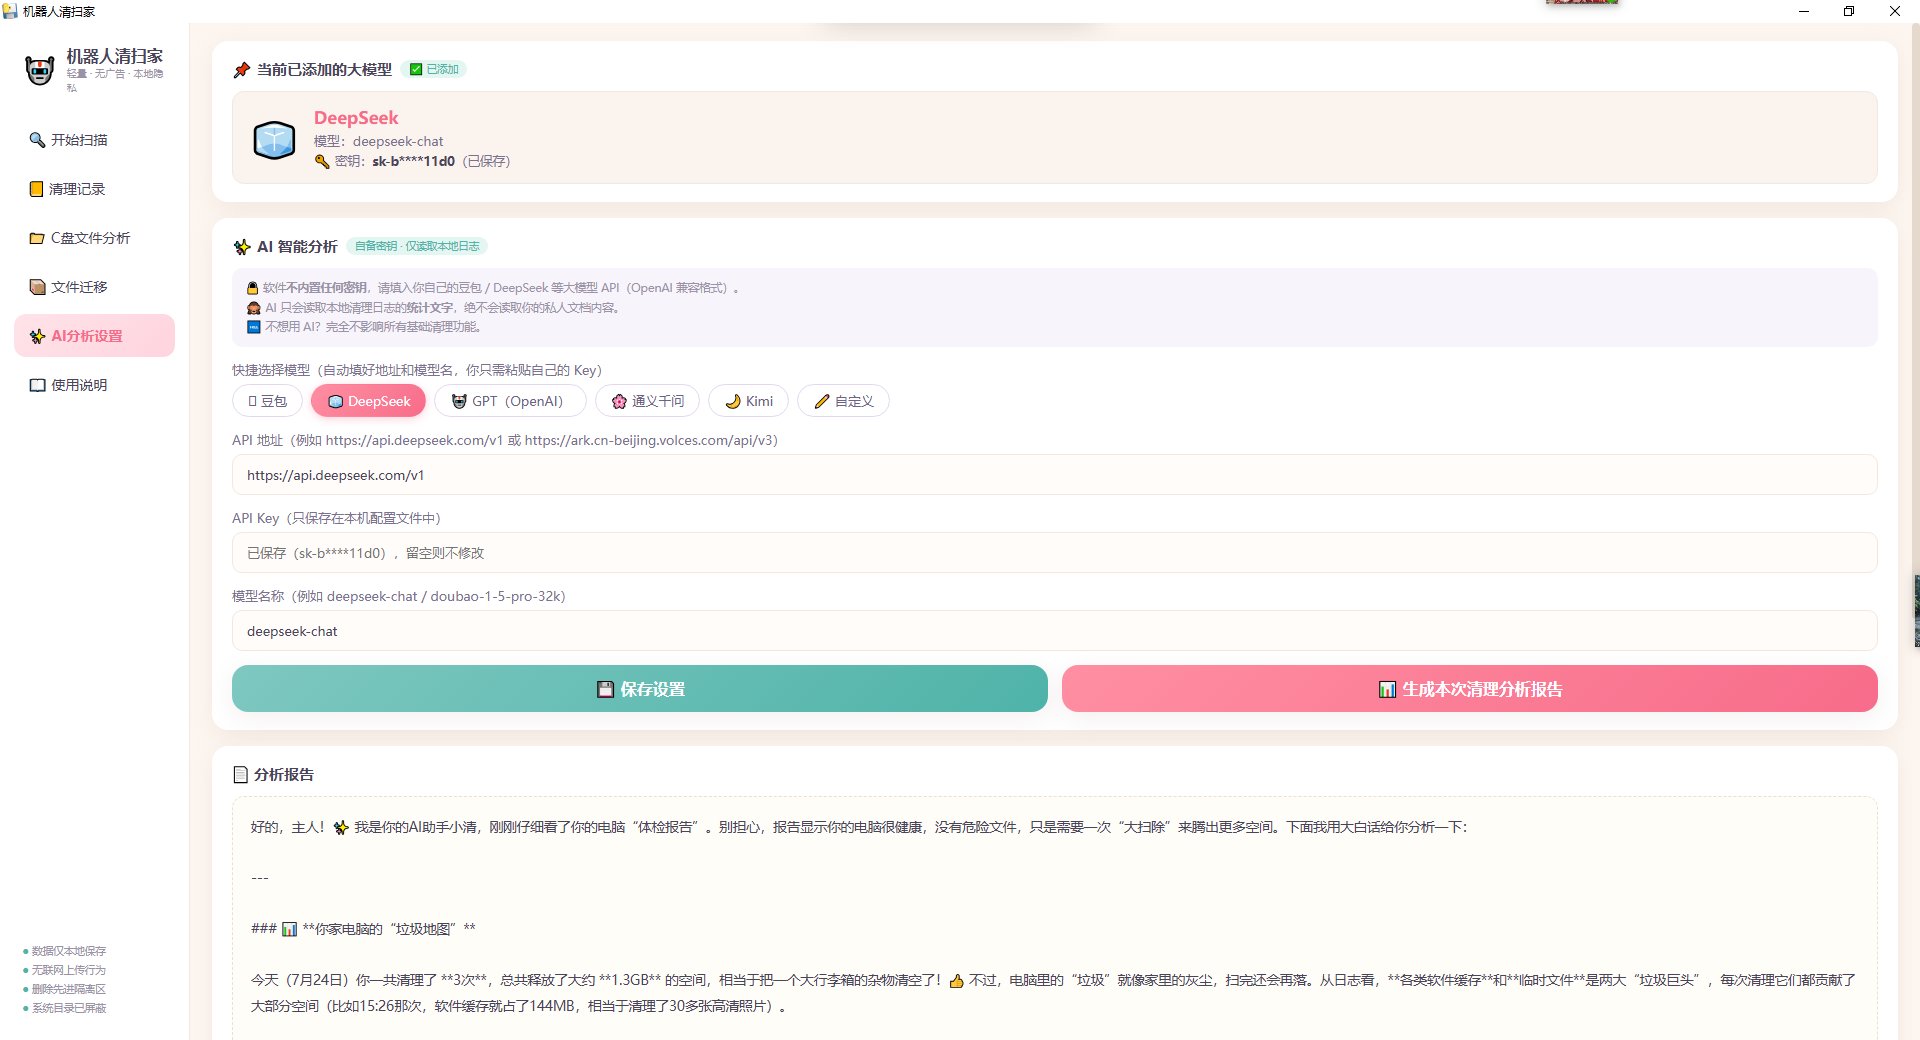Viewport: 1920px width, 1040px height.
Task: Click the key icon beside 密钥
Action: coord(322,161)
